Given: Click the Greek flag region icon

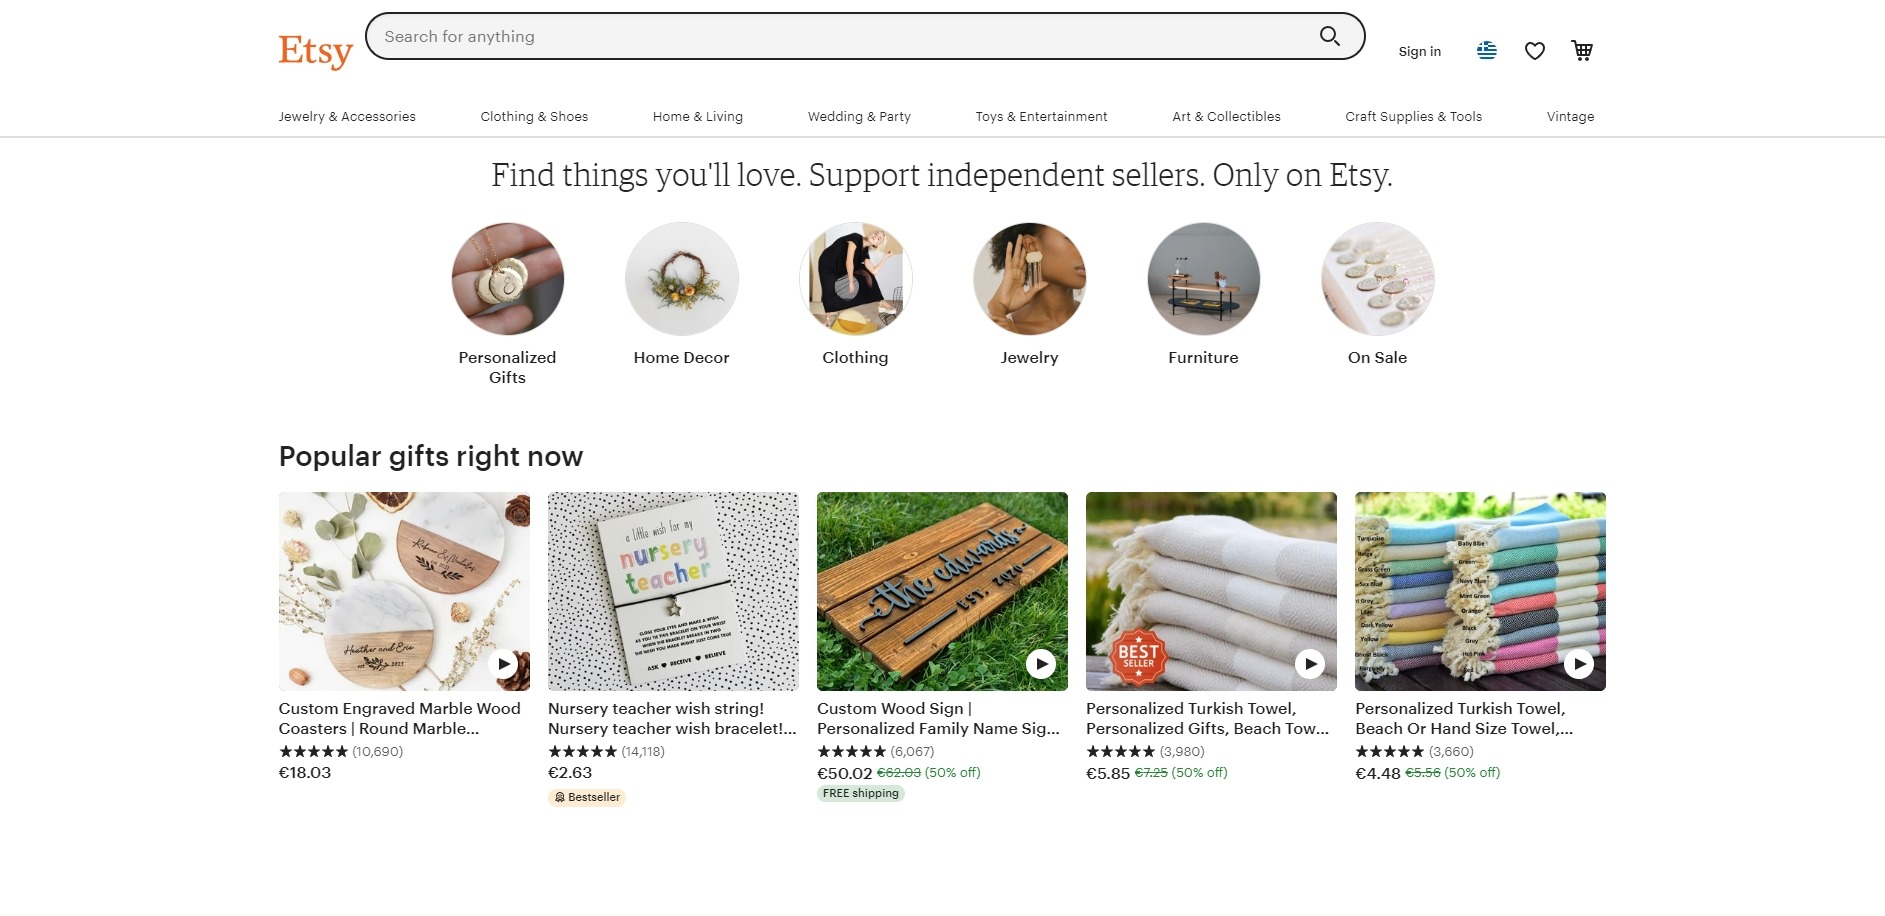Looking at the screenshot, I should 1486,51.
